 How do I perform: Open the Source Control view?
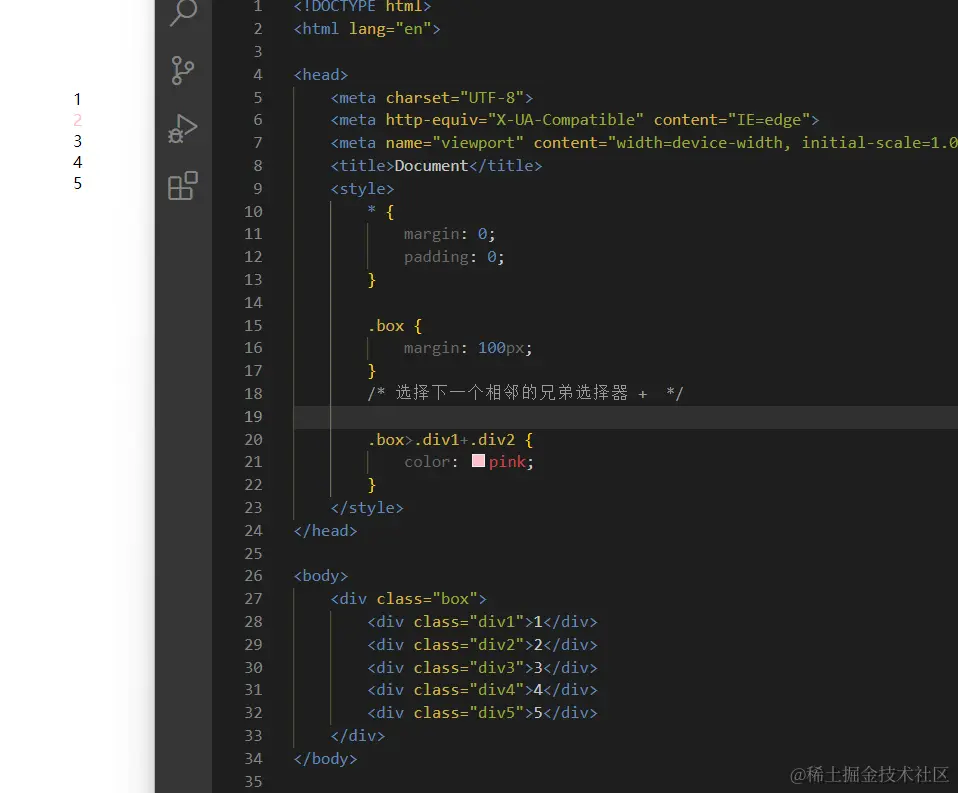click(x=183, y=70)
